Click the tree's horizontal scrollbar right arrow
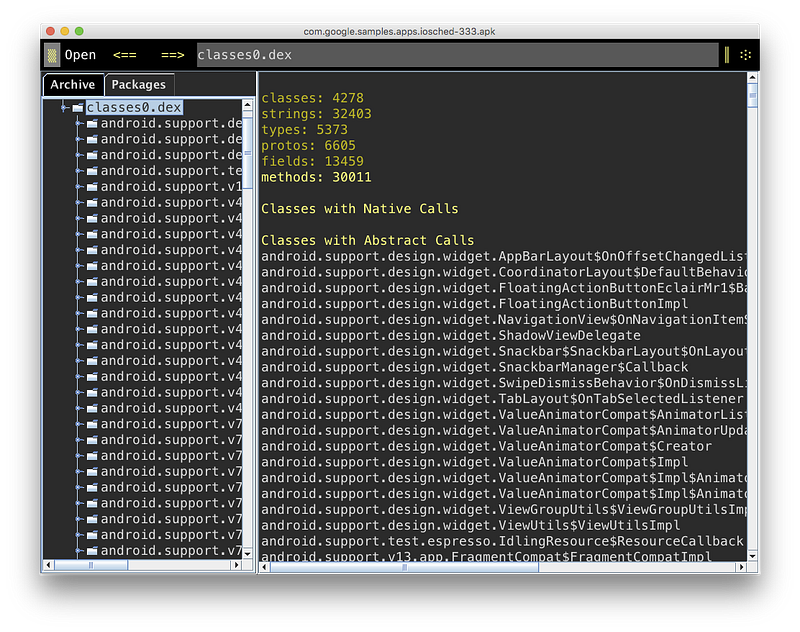 point(236,565)
